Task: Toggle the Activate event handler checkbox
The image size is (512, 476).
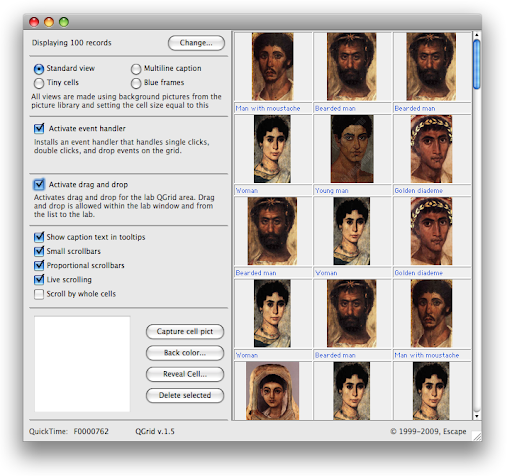Action: click(39, 128)
